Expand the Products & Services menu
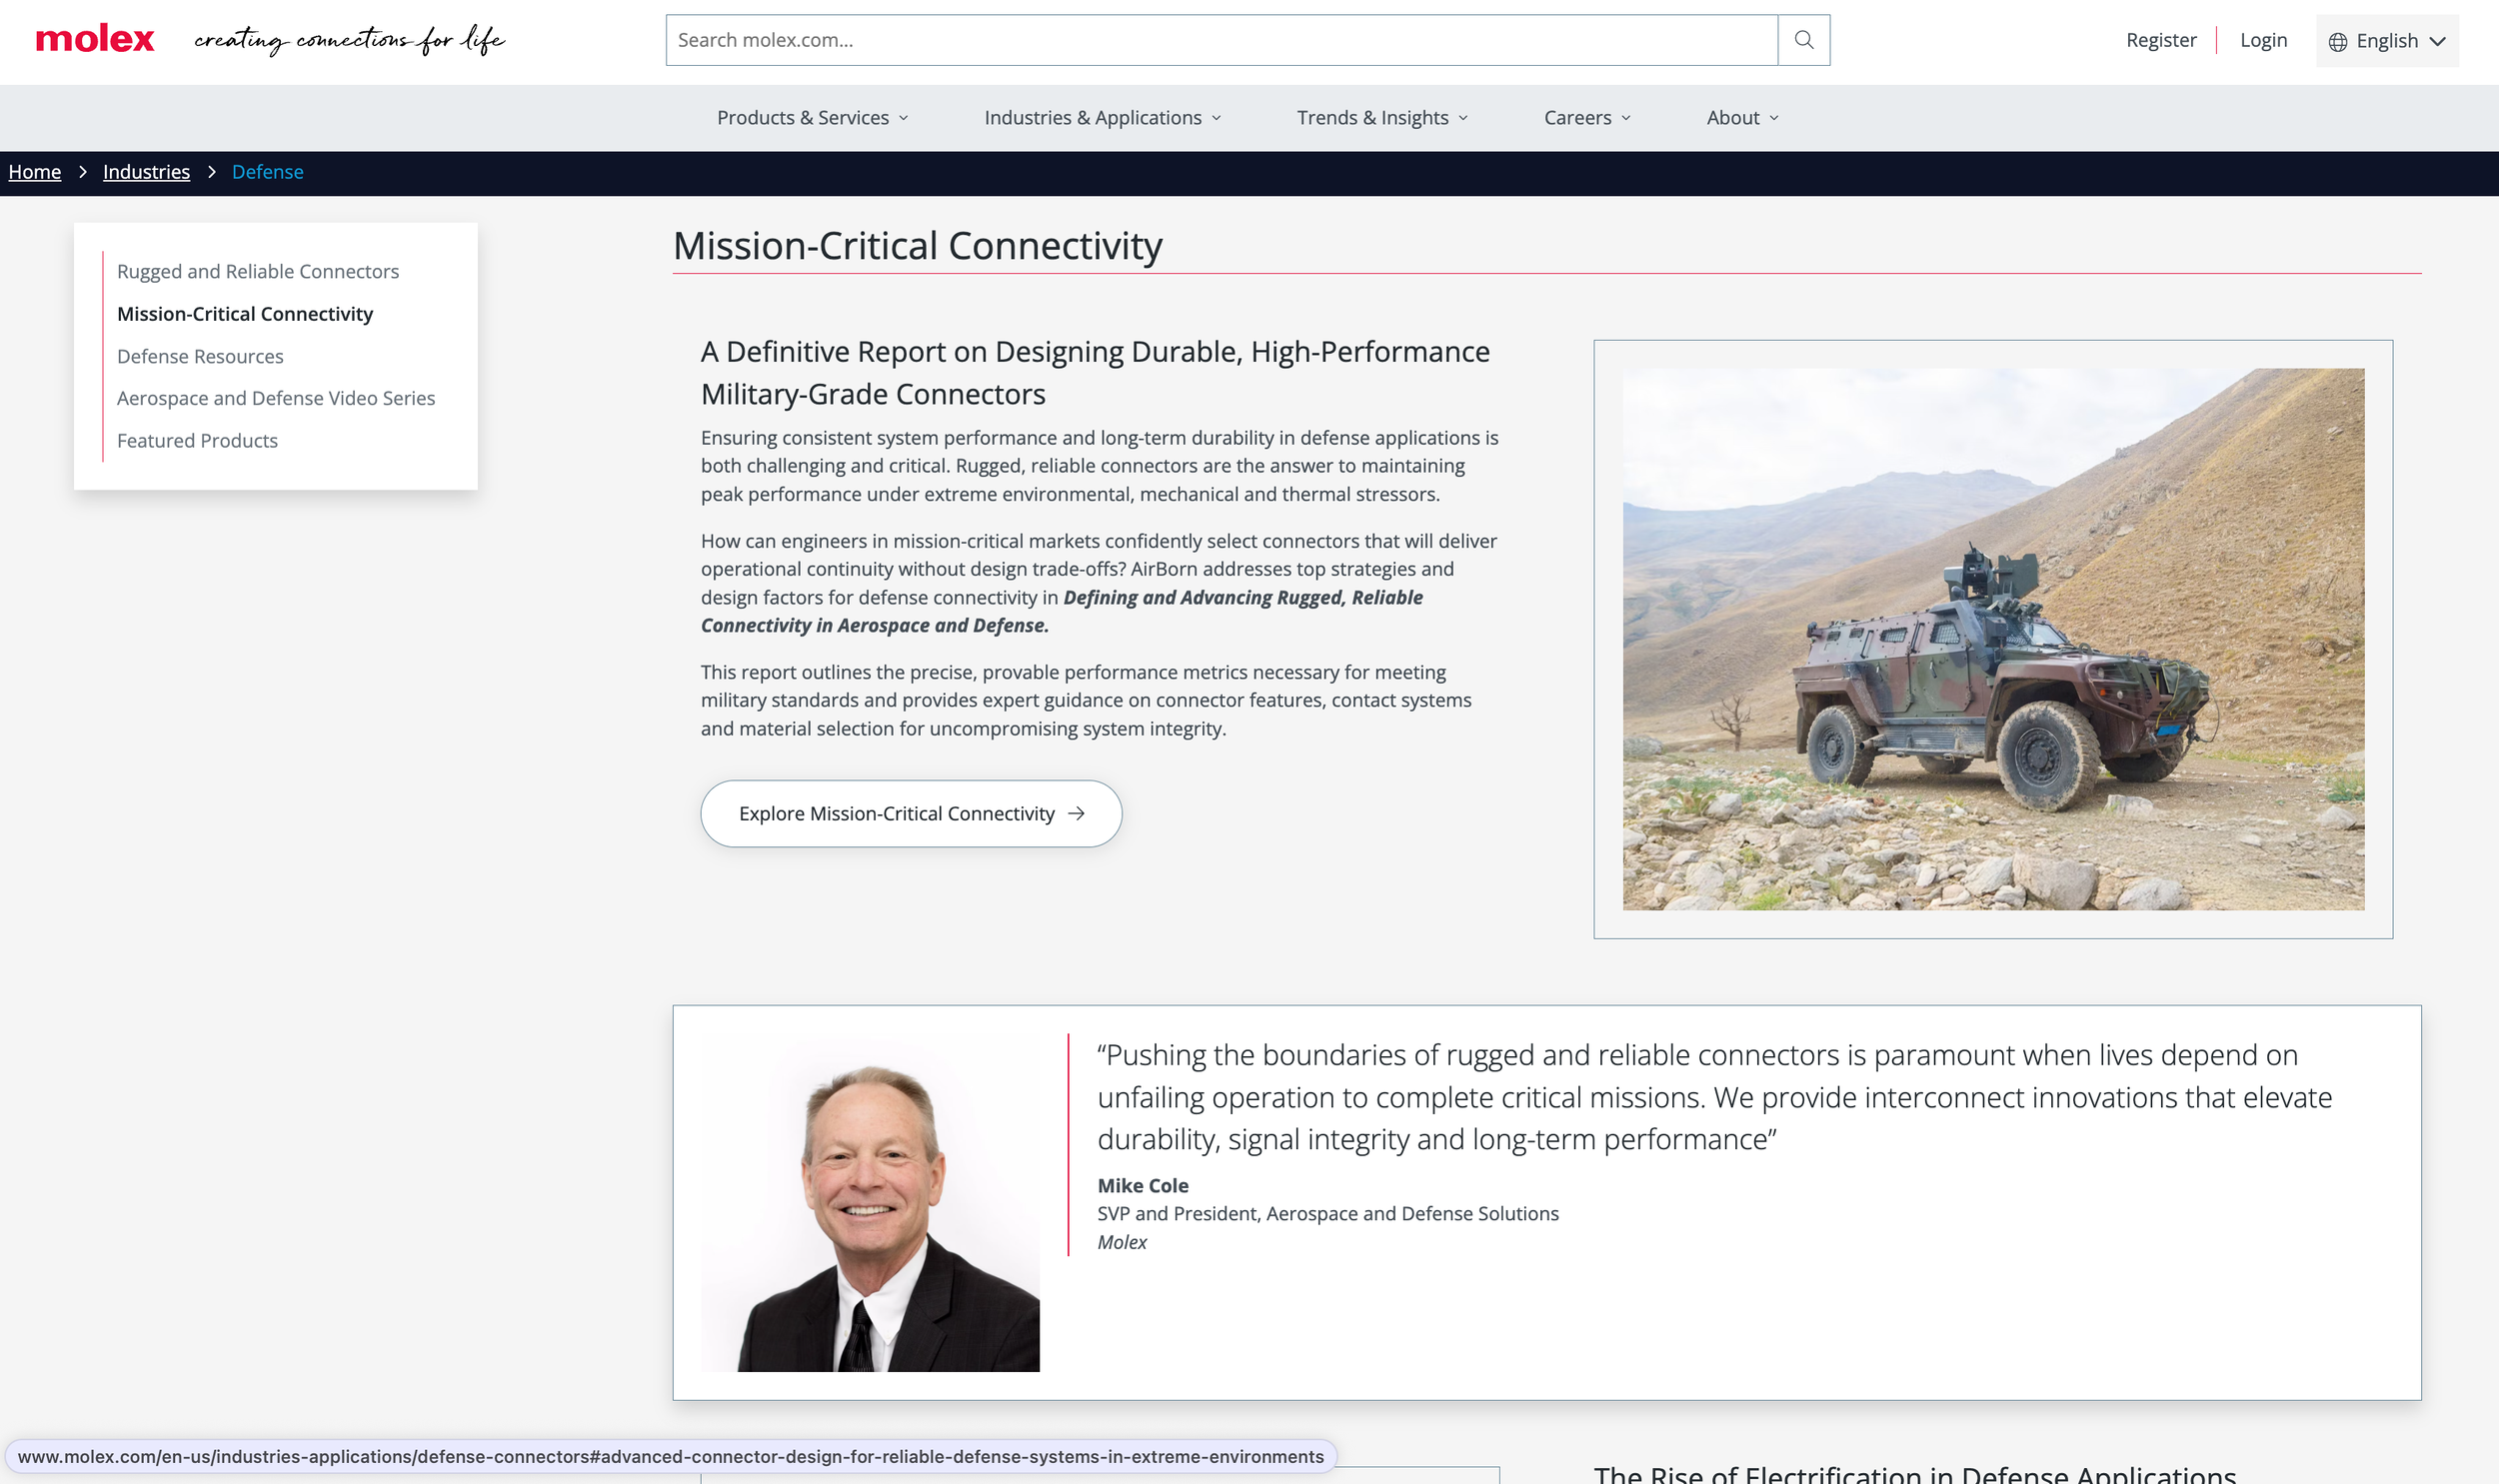This screenshot has width=2499, height=1484. pyautogui.click(x=812, y=117)
